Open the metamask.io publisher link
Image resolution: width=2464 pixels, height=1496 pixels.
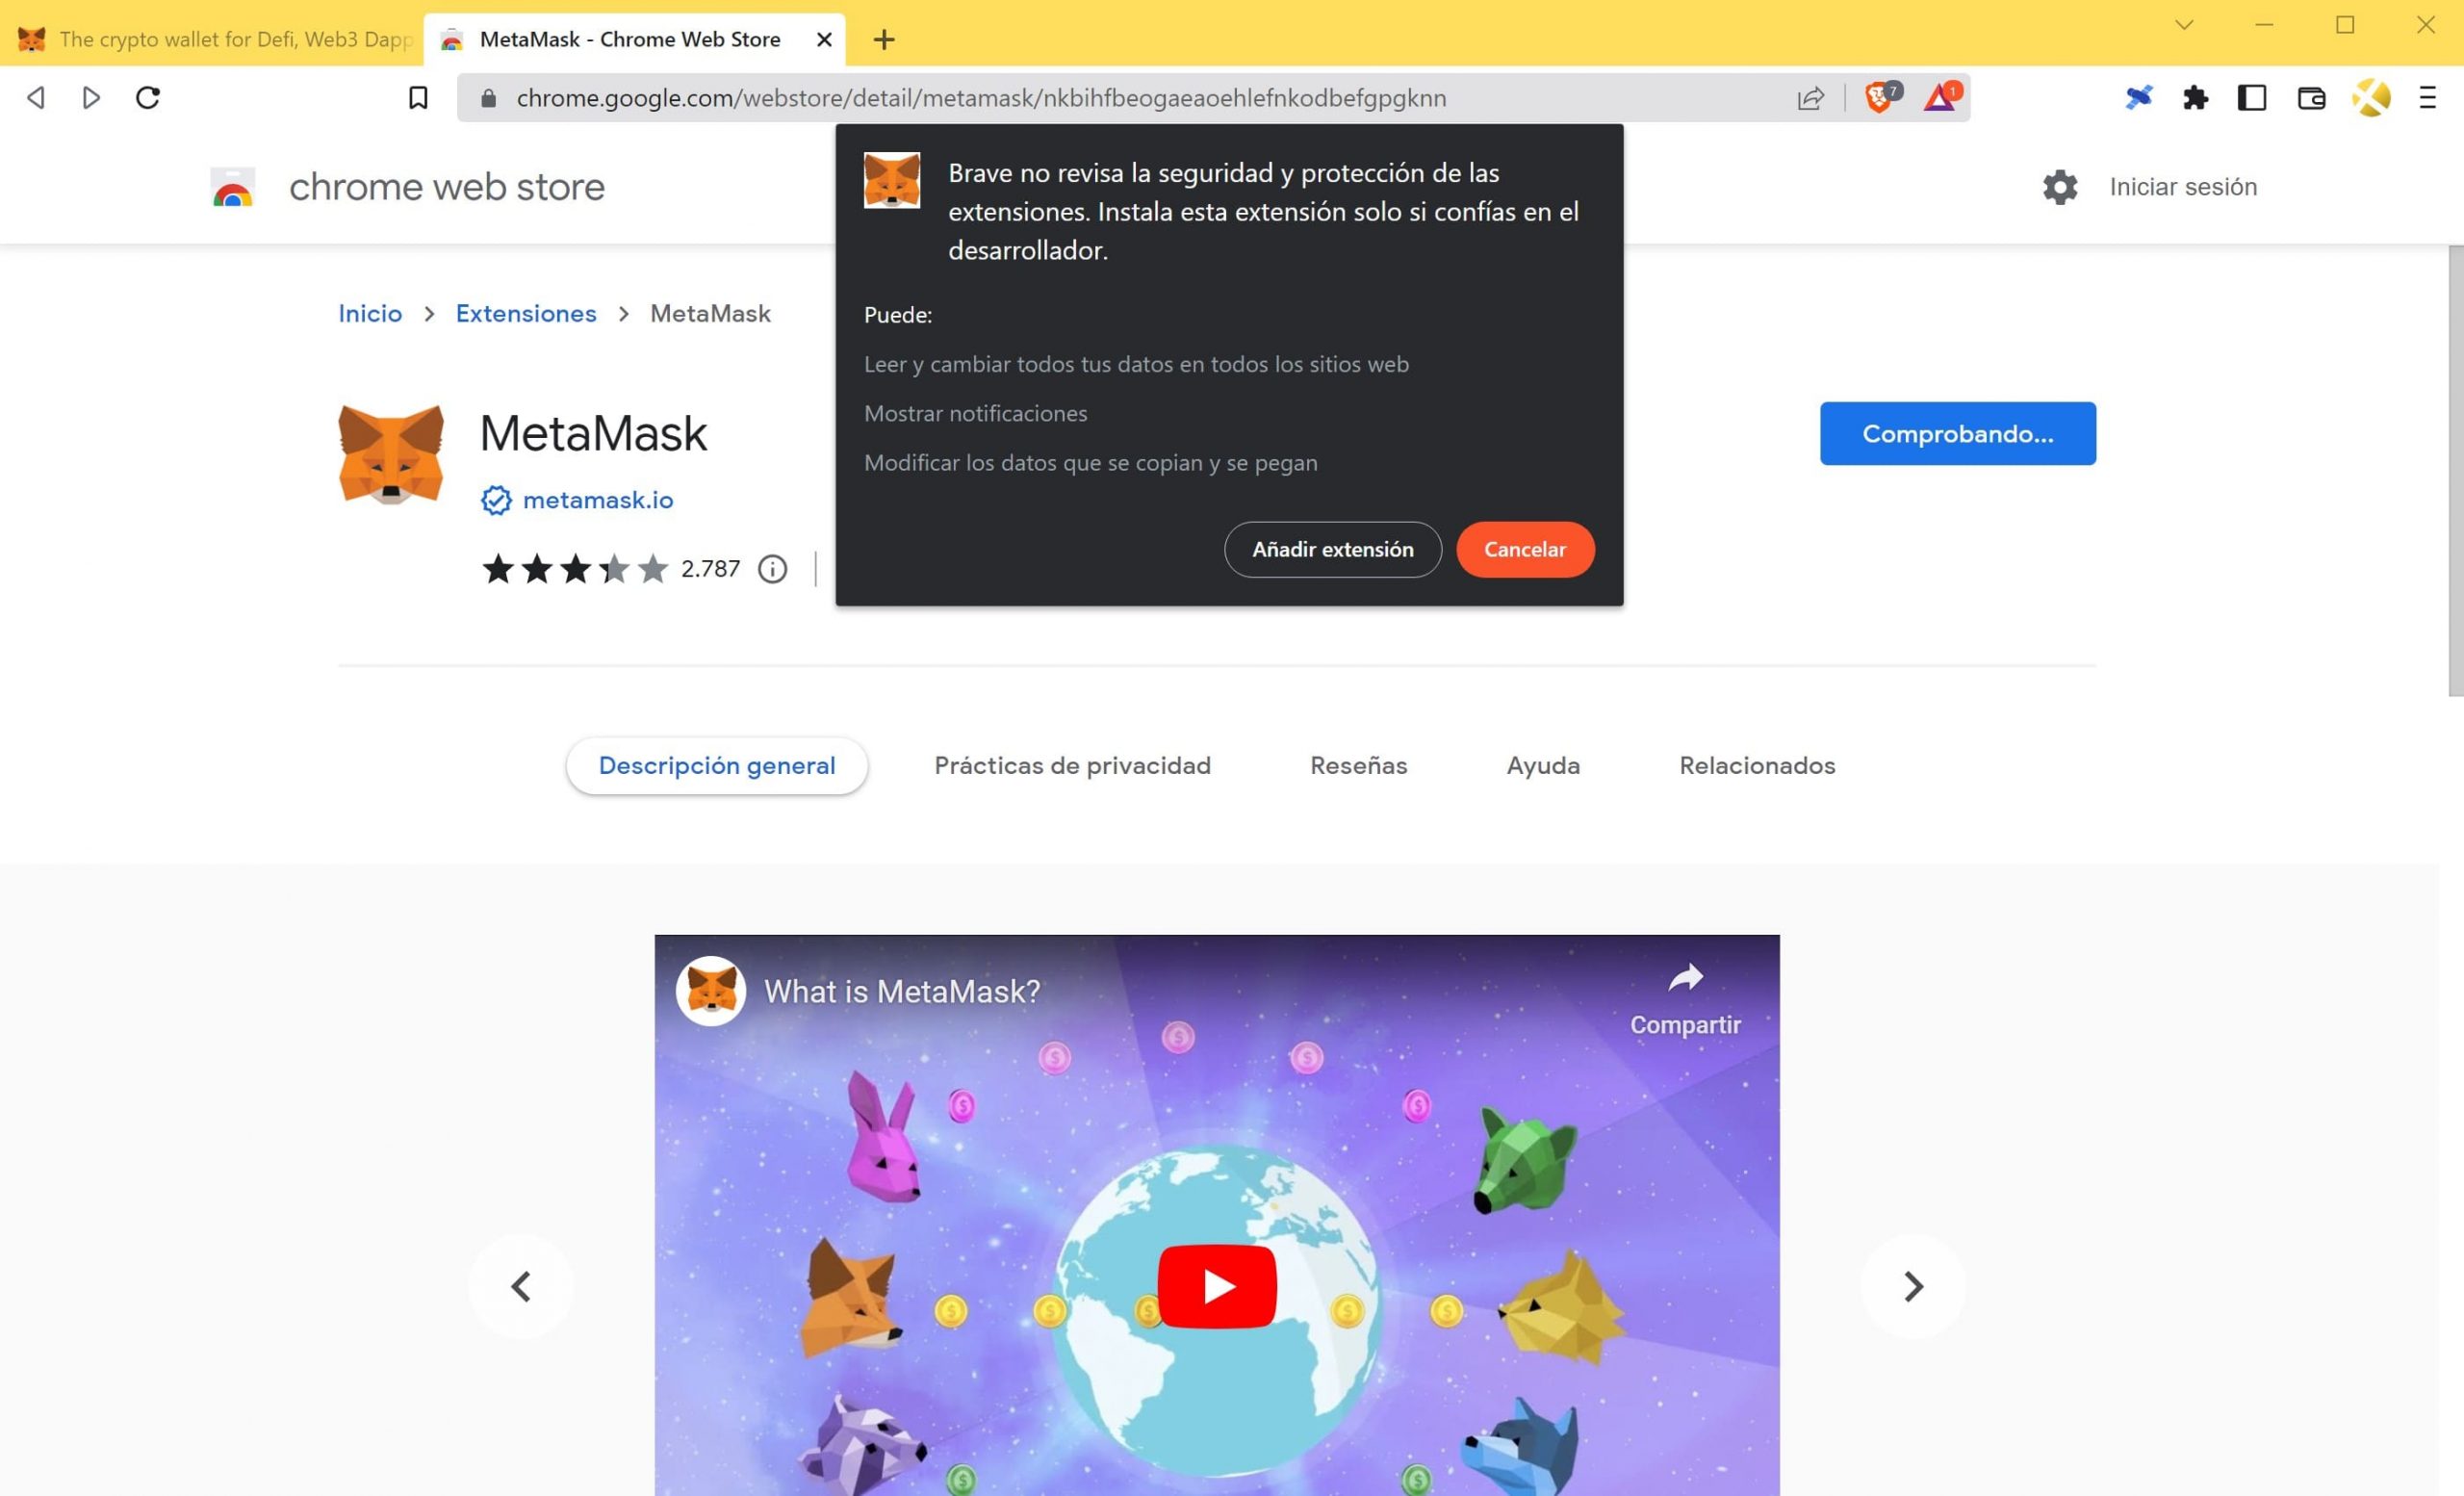[x=598, y=500]
